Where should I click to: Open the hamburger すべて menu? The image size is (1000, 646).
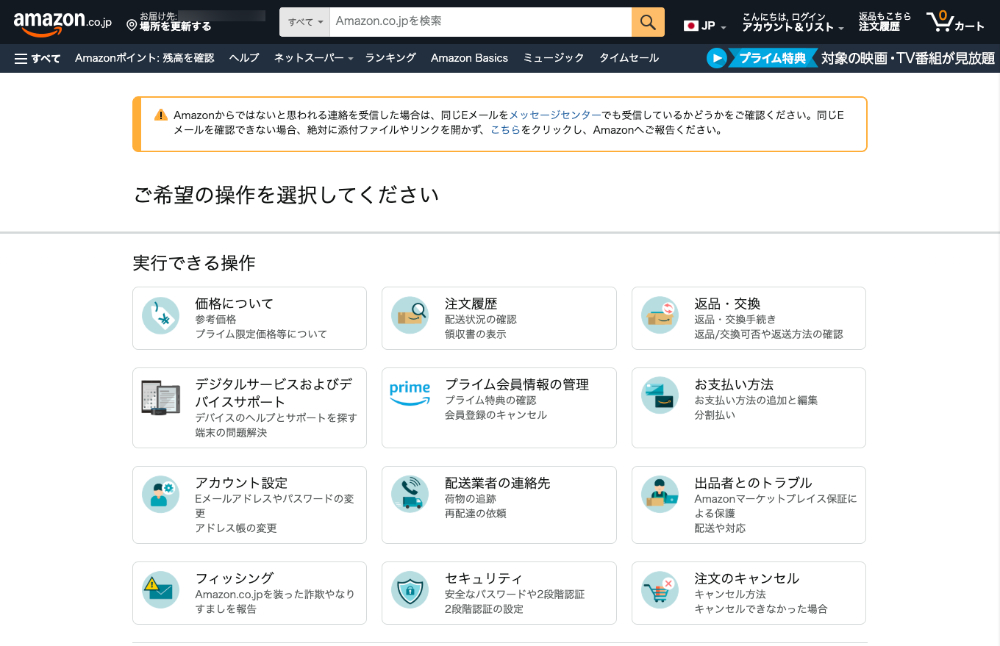pyautogui.click(x=37, y=59)
